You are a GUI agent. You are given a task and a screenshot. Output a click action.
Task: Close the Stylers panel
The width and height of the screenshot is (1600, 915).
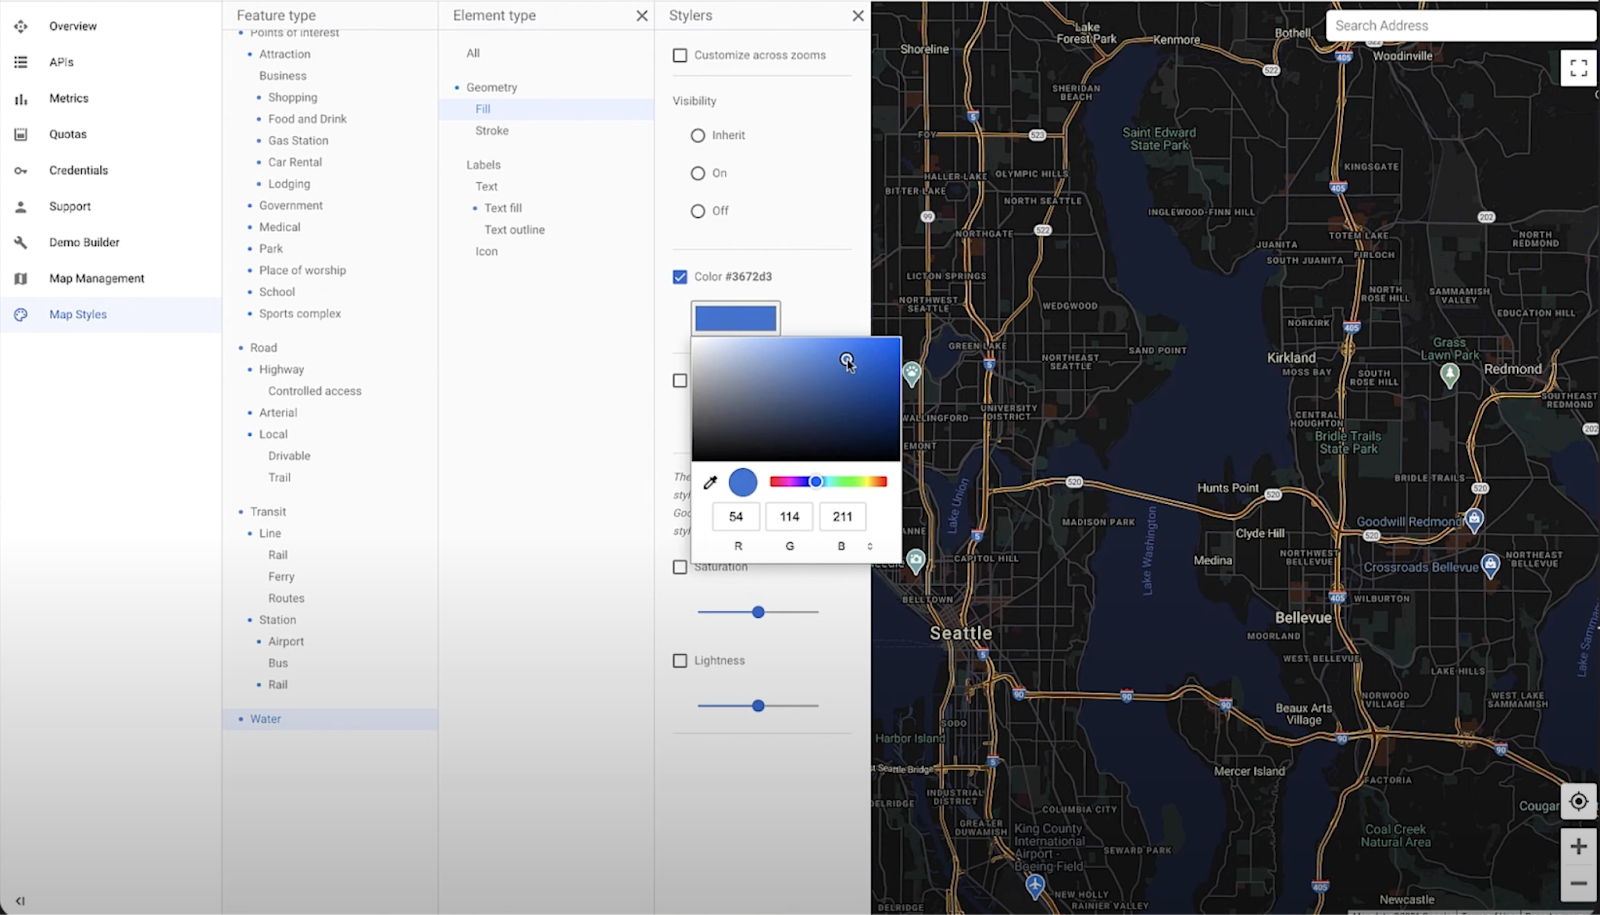tap(857, 16)
